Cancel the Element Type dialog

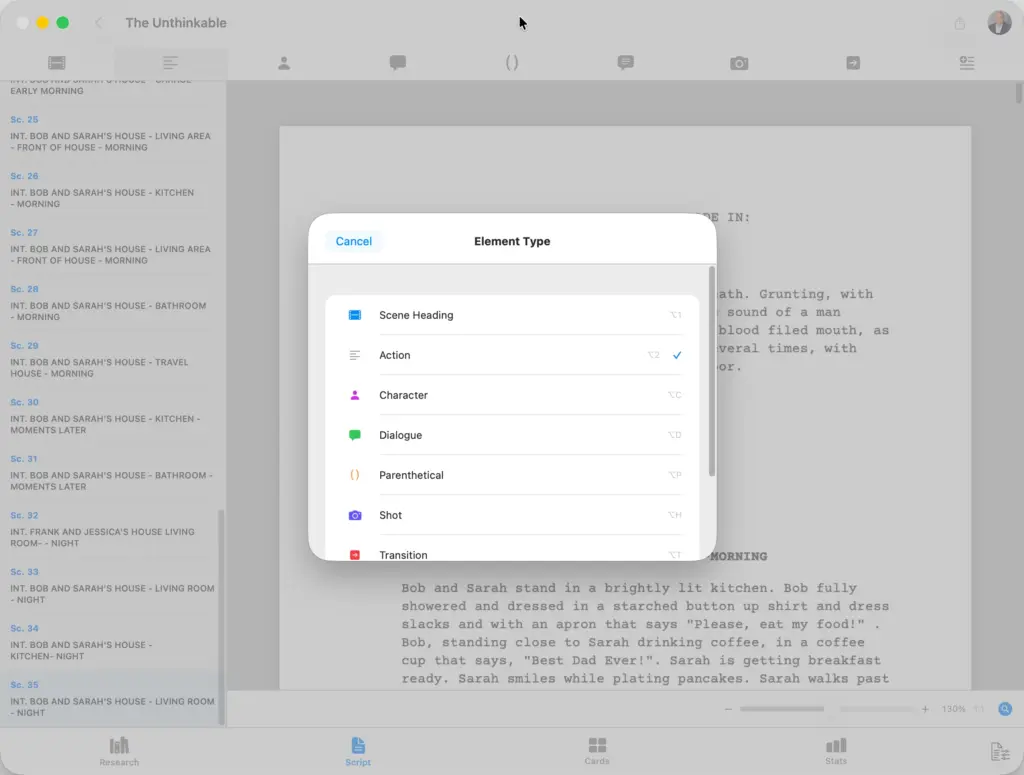tap(353, 241)
